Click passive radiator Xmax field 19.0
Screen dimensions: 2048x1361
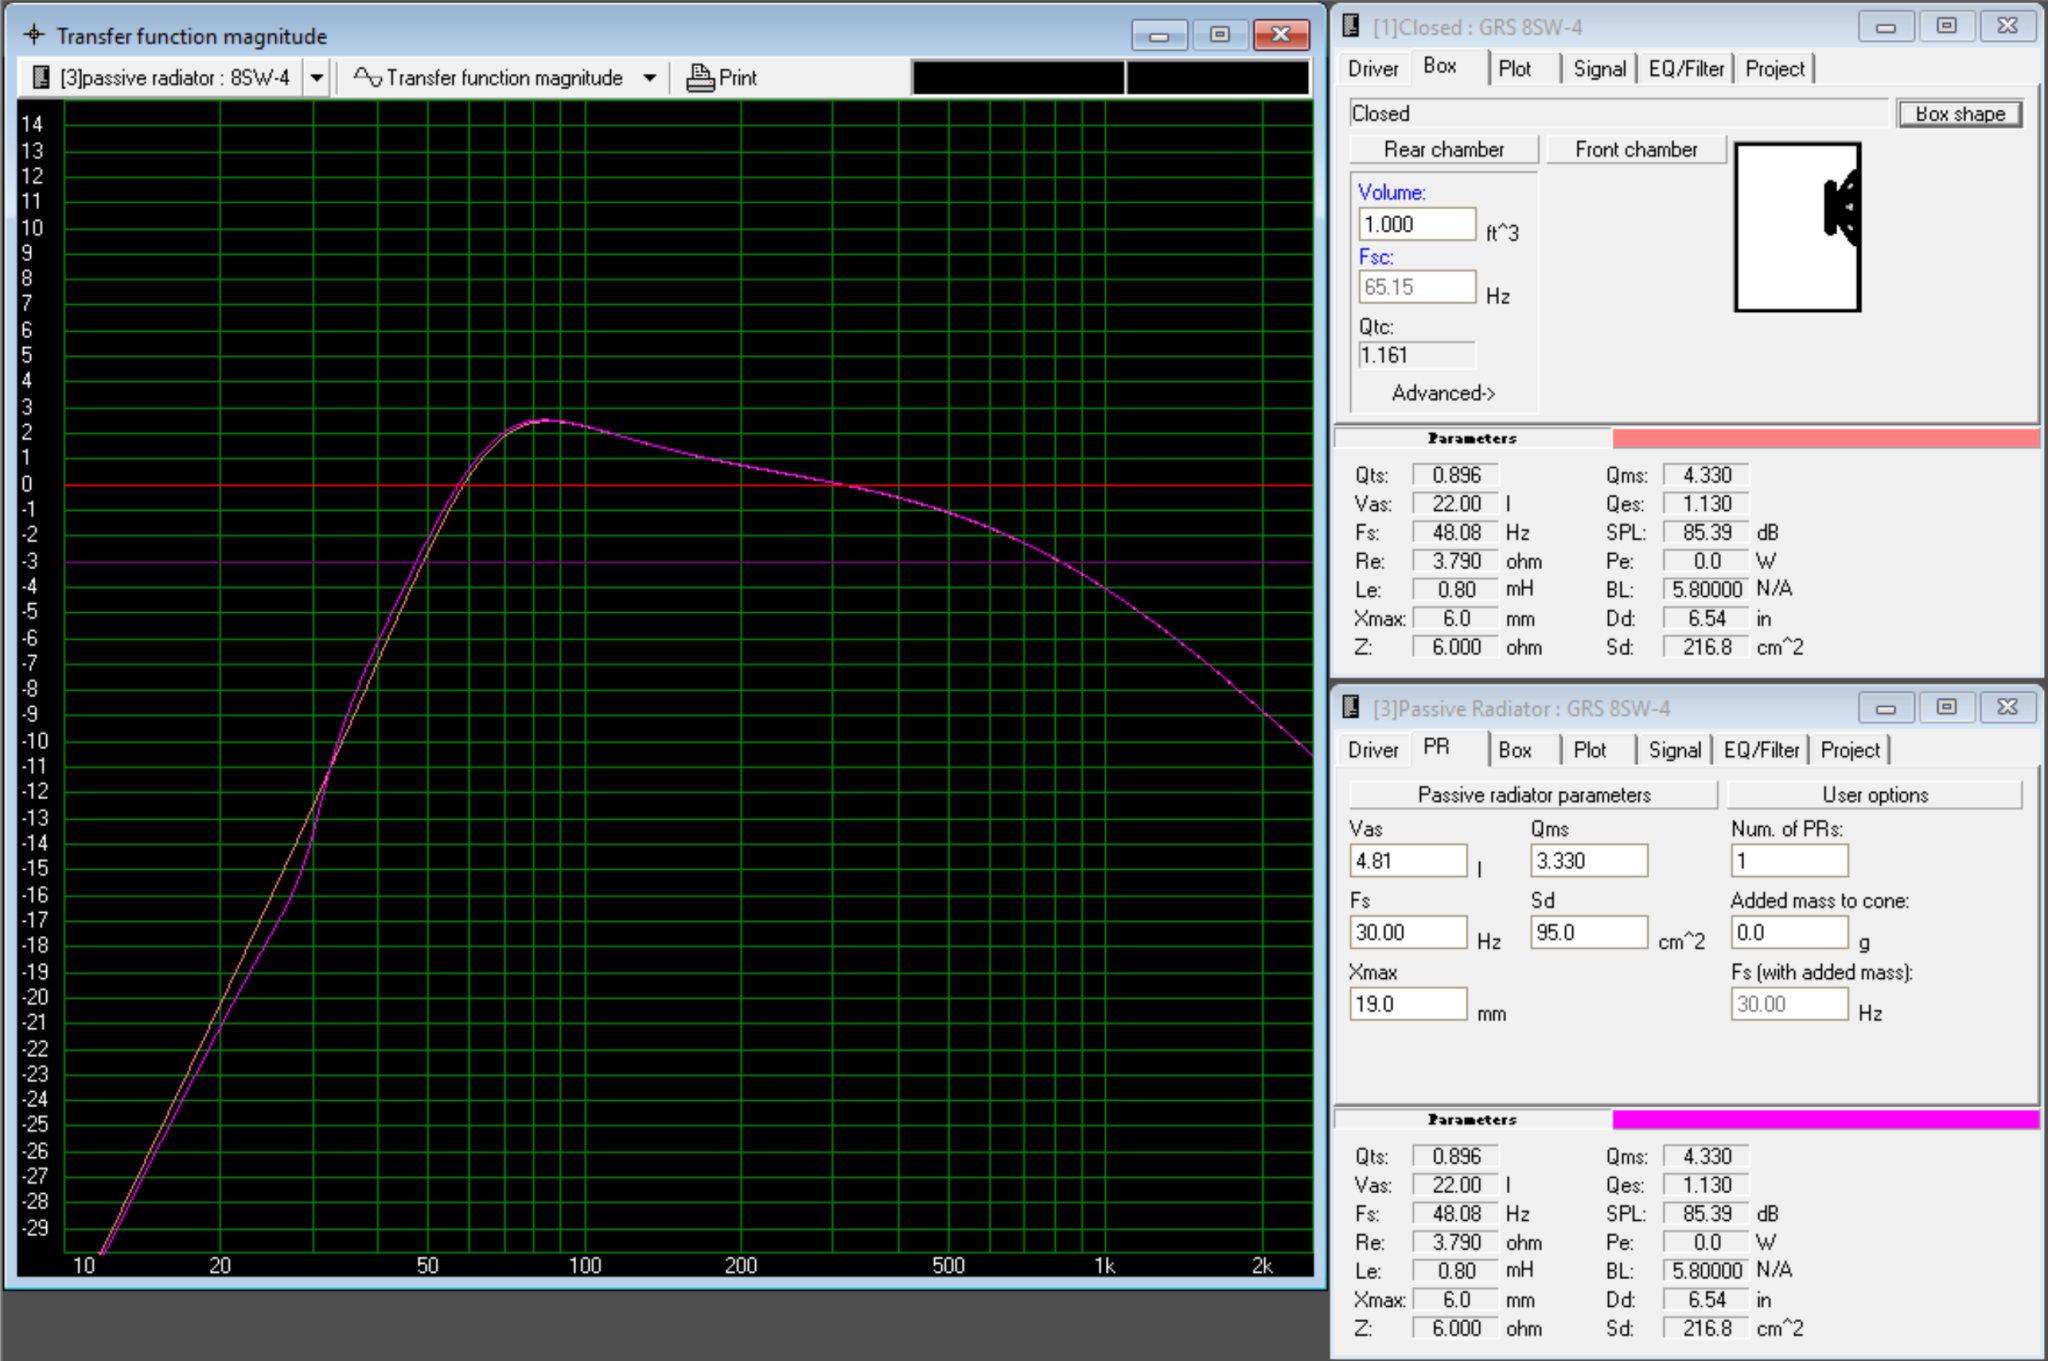click(x=1408, y=1004)
